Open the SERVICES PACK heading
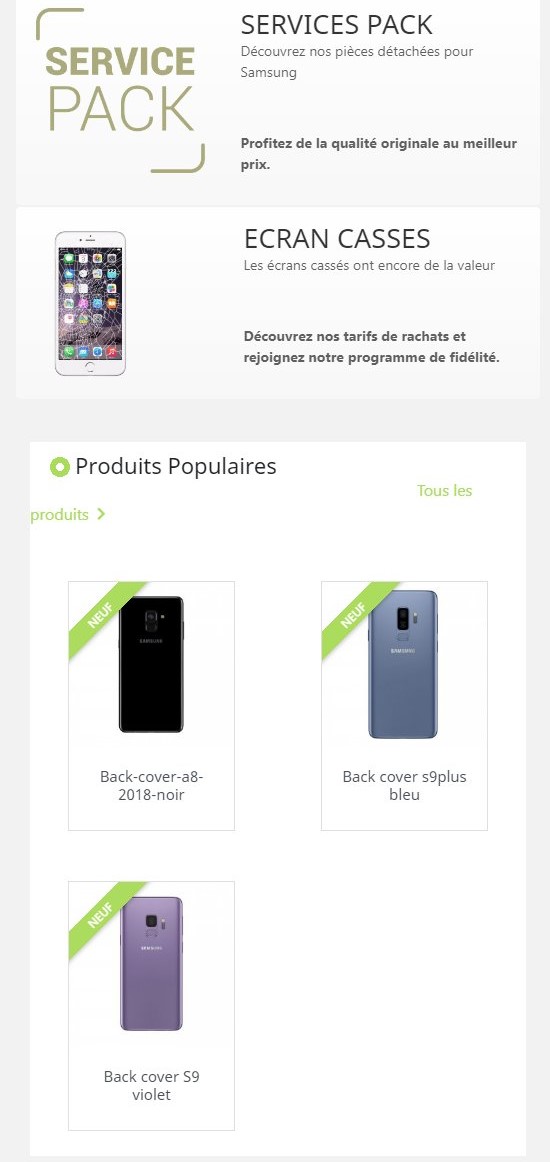The image size is (550, 1162). coord(337,25)
